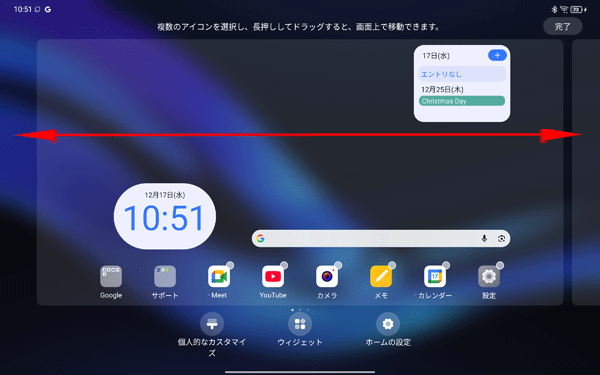Add event with calendar widget plus button

point(497,55)
